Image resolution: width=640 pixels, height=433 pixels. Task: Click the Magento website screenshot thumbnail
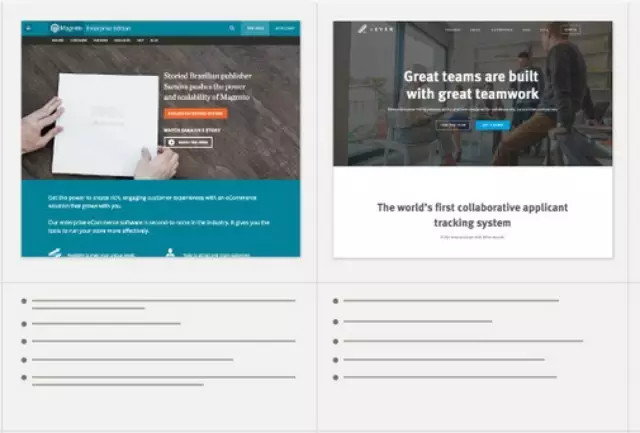click(x=160, y=138)
